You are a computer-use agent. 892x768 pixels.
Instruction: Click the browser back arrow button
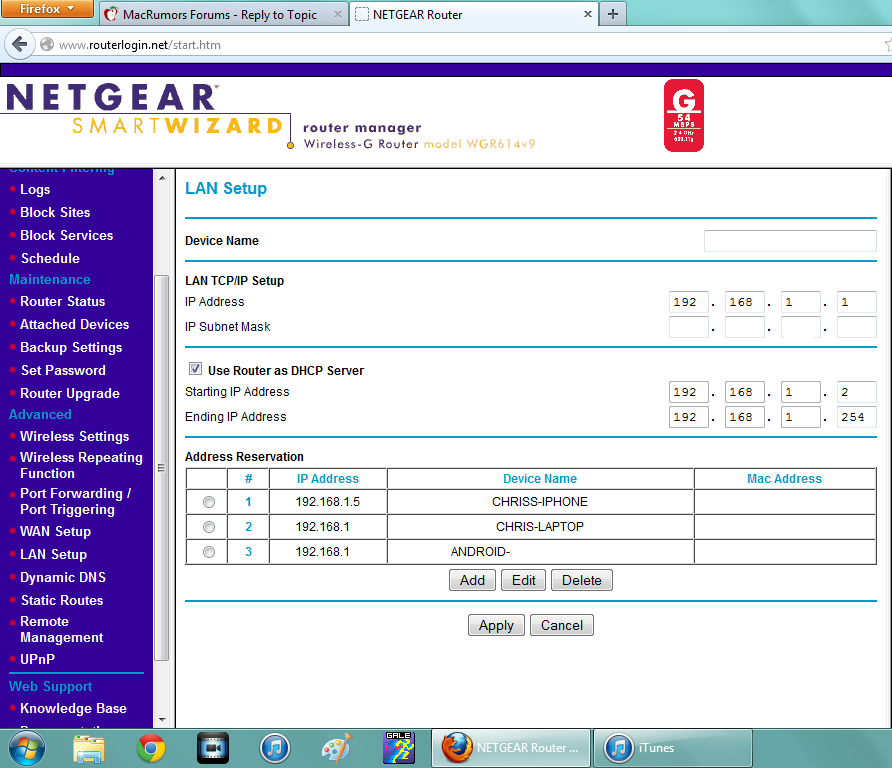pos(20,44)
